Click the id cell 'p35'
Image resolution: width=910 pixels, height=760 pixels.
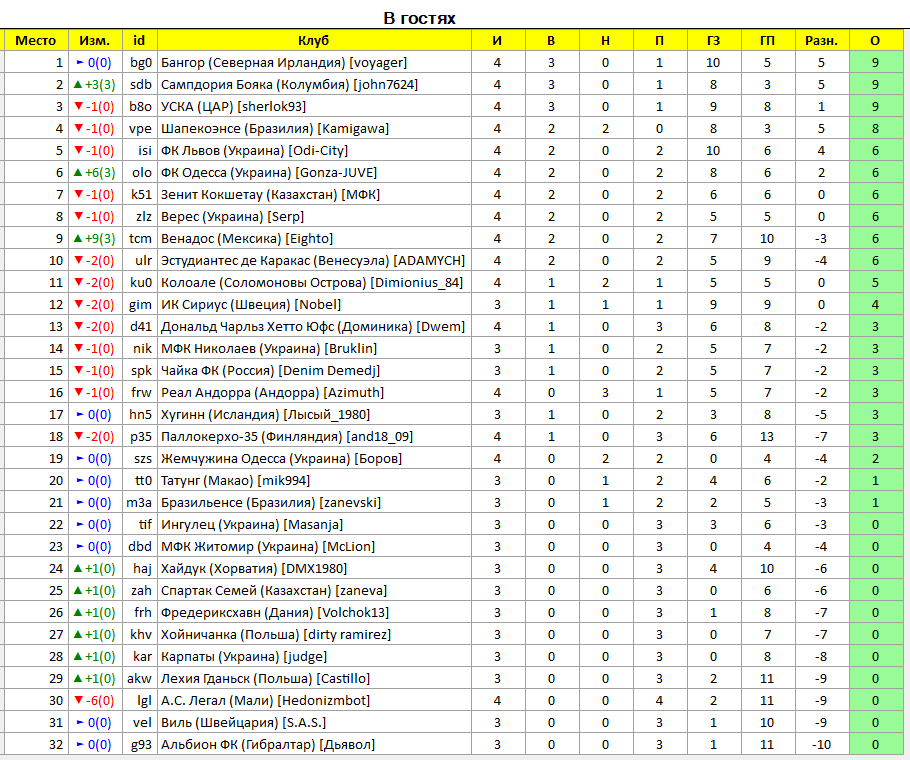[141, 437]
